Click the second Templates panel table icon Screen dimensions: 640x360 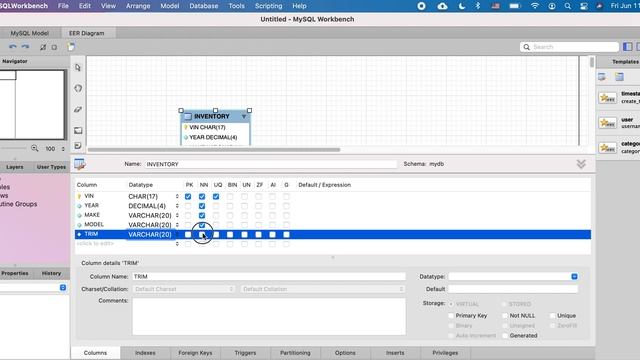pos(620,76)
